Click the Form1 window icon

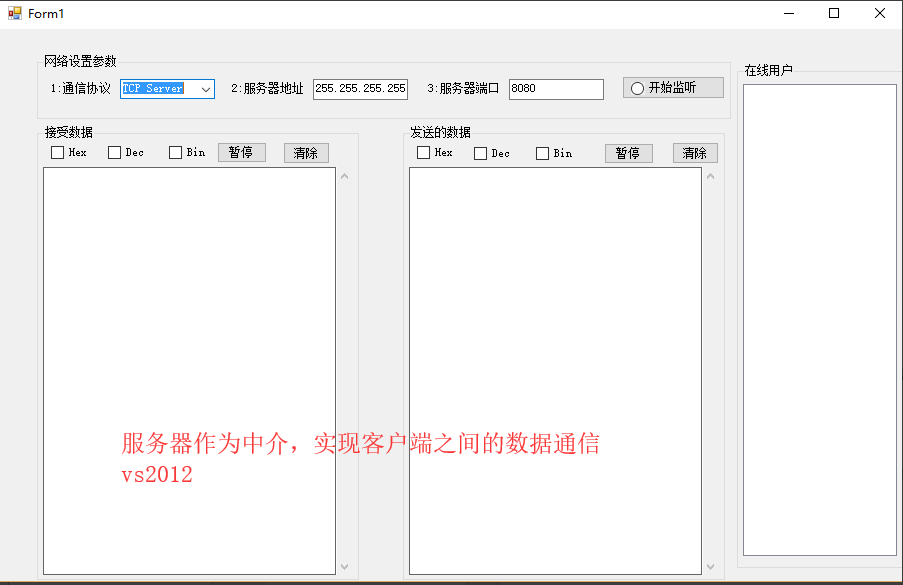14,13
